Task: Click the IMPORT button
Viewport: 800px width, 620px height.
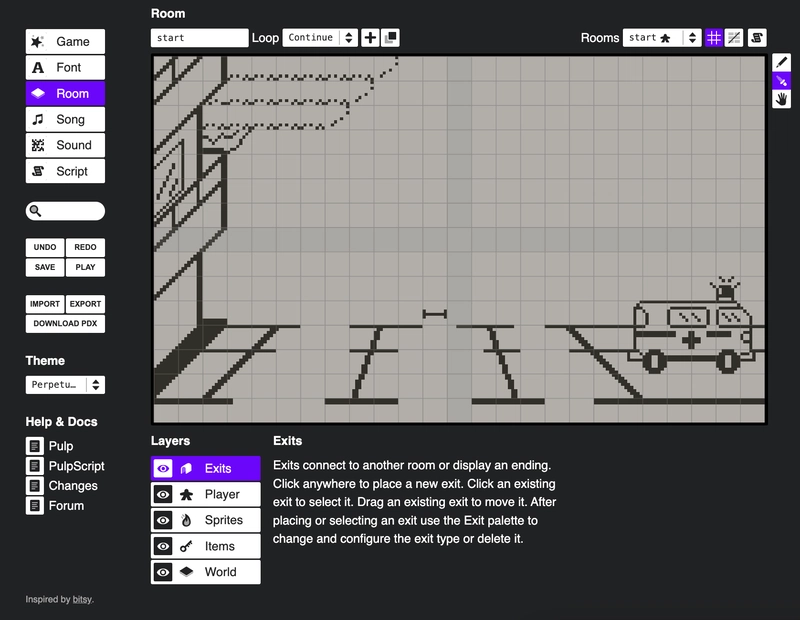Action: click(45, 304)
